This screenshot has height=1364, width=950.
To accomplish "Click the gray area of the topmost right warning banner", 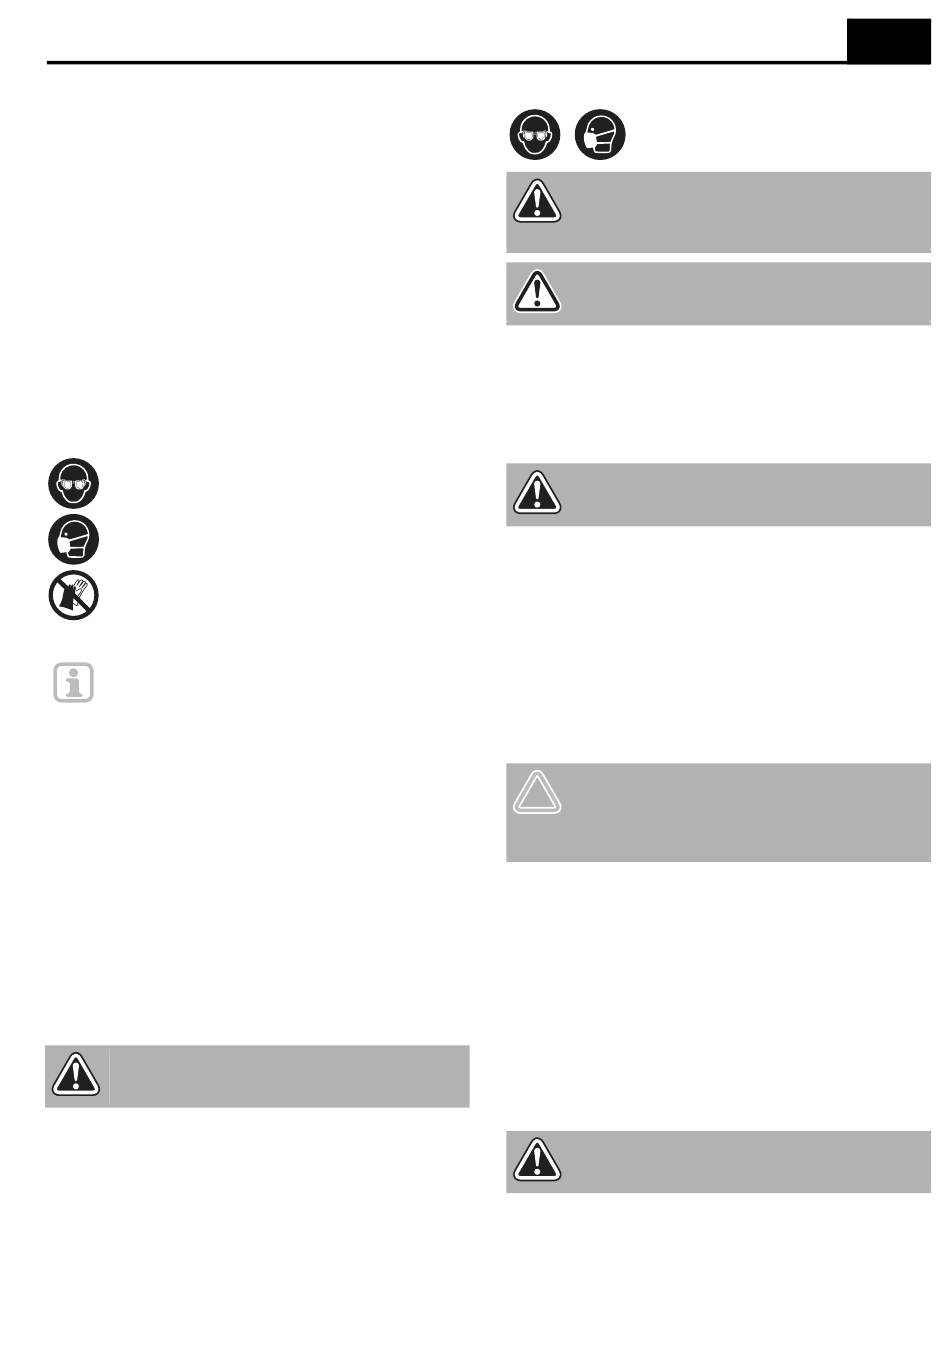I will 745,212.
